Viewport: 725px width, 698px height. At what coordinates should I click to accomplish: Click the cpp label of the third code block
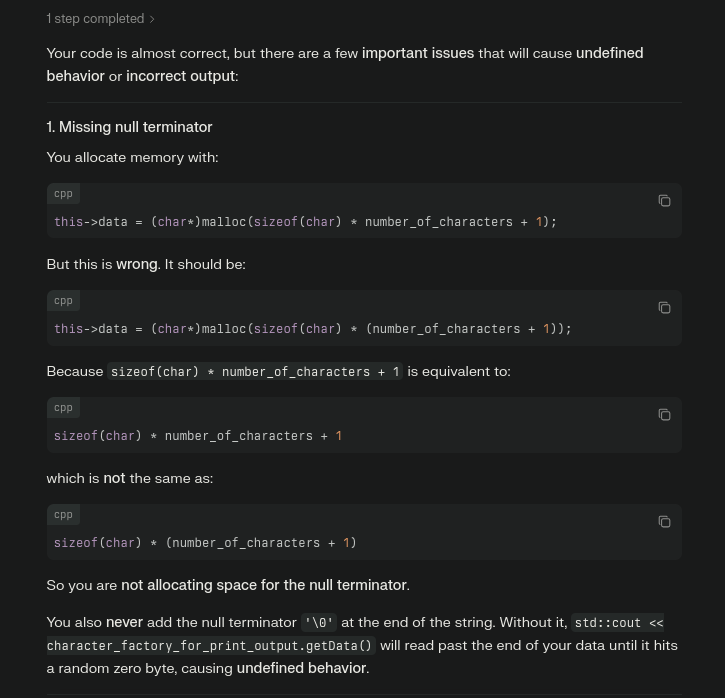63,407
